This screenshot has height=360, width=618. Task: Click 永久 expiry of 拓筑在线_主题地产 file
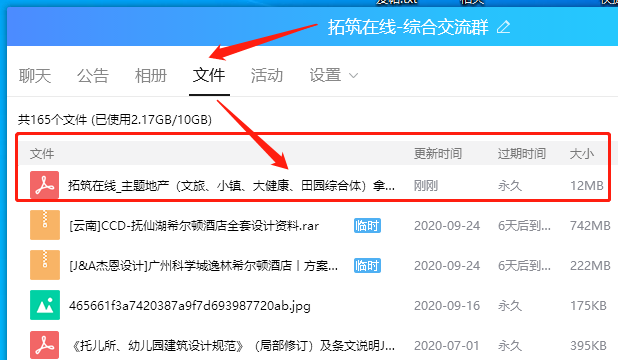pos(510,185)
